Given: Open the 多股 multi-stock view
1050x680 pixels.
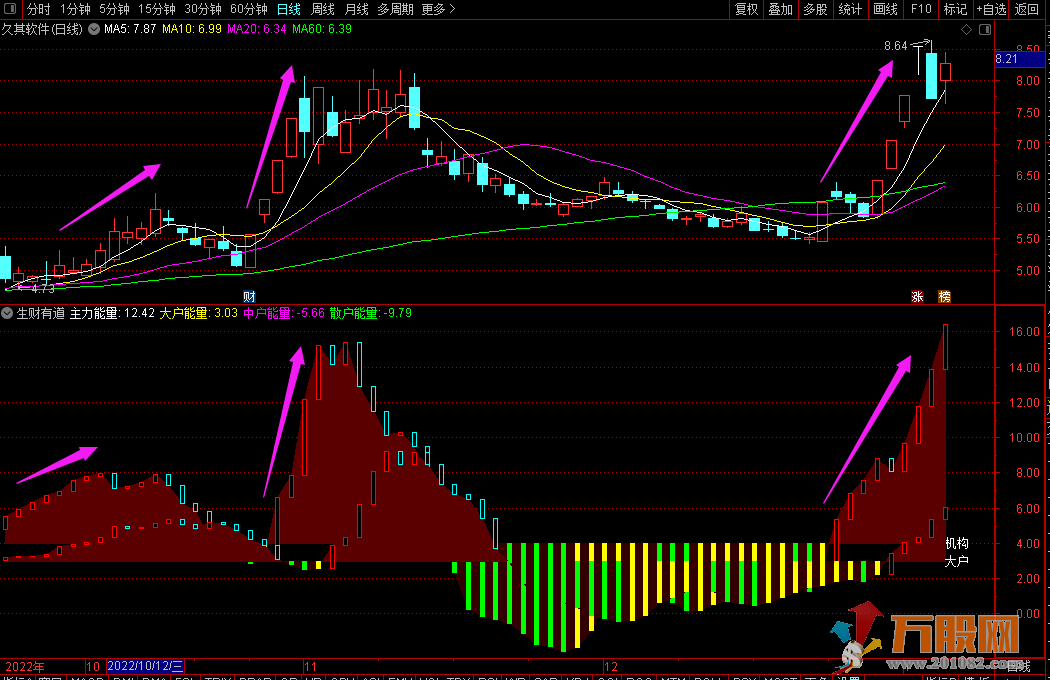Looking at the screenshot, I should point(816,9).
